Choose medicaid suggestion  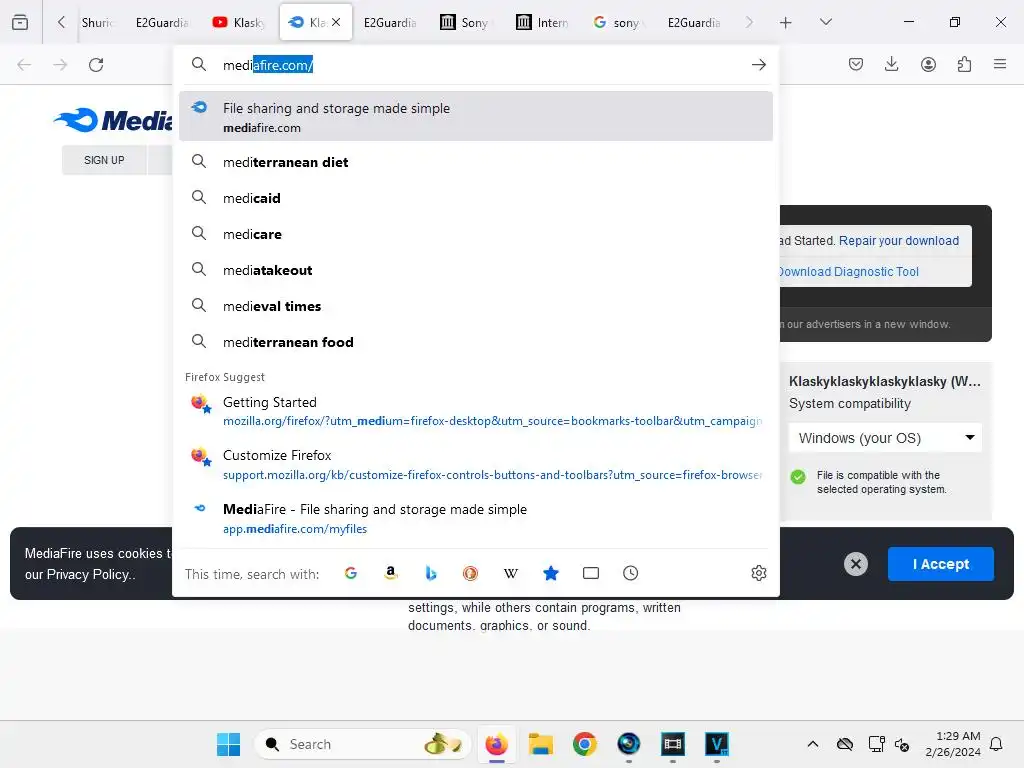click(x=475, y=198)
